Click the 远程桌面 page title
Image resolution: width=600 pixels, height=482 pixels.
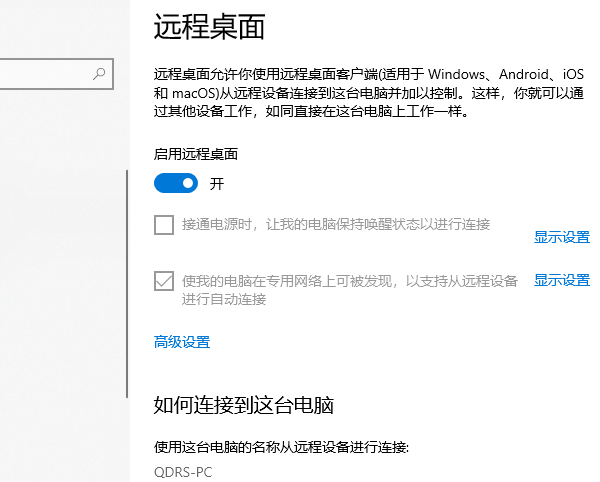coord(209,27)
